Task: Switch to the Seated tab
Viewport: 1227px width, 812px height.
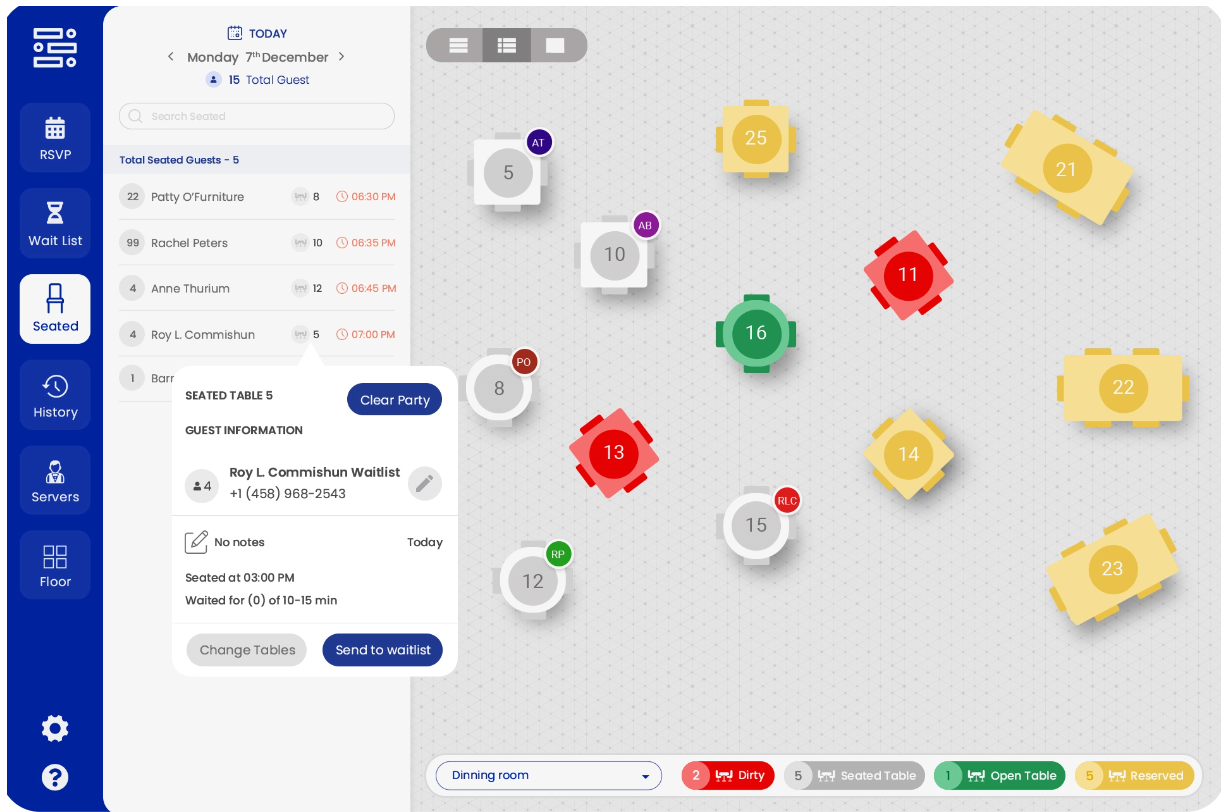Action: click(x=55, y=309)
